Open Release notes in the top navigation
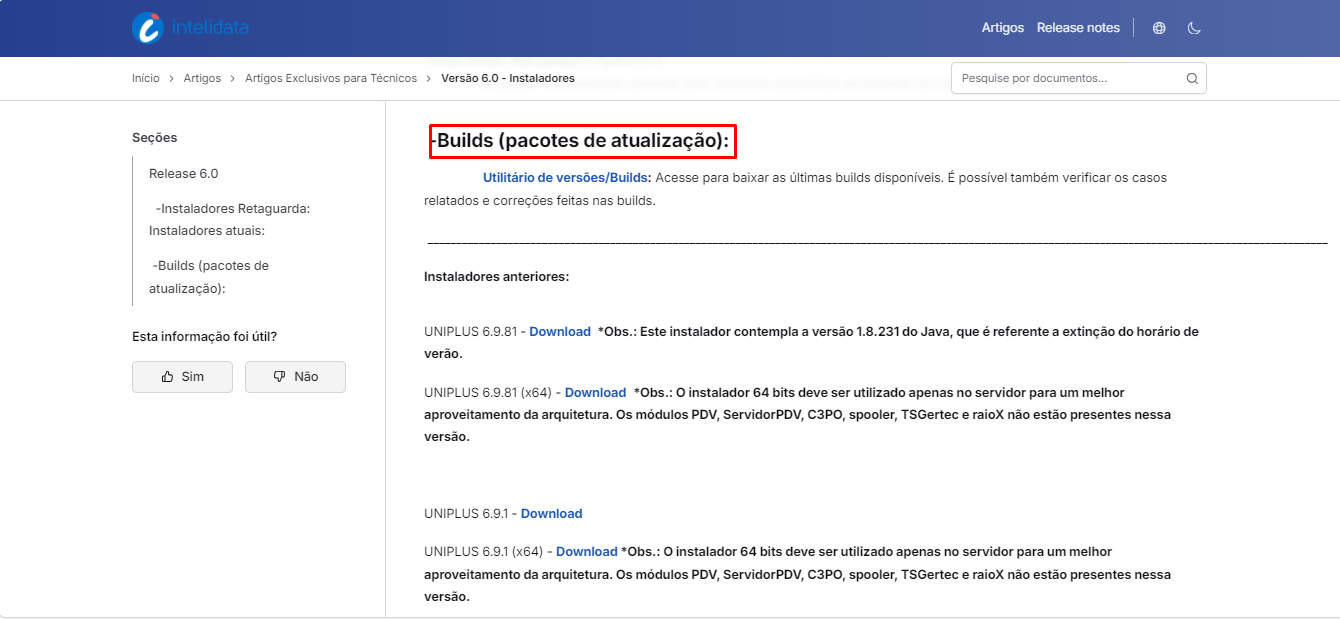Image resolution: width=1340 pixels, height=619 pixels. pos(1078,28)
